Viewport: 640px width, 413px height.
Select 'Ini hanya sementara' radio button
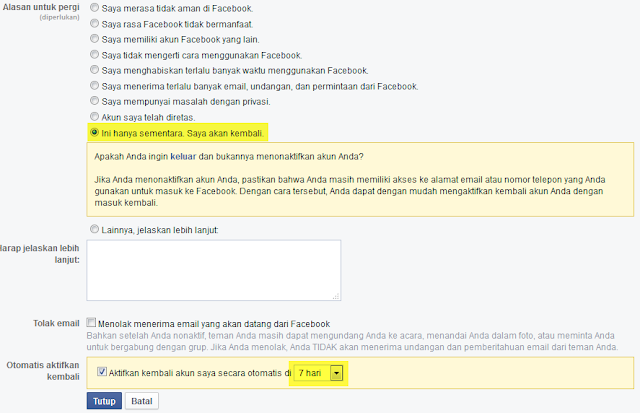click(x=94, y=132)
